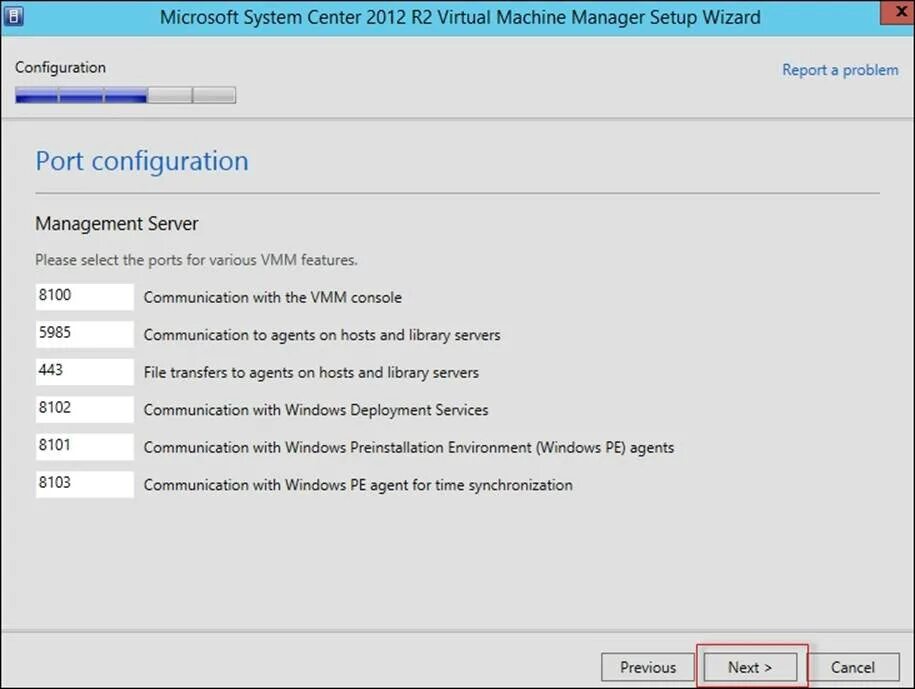Click the Management Server section label
This screenshot has height=689, width=915.
[117, 223]
